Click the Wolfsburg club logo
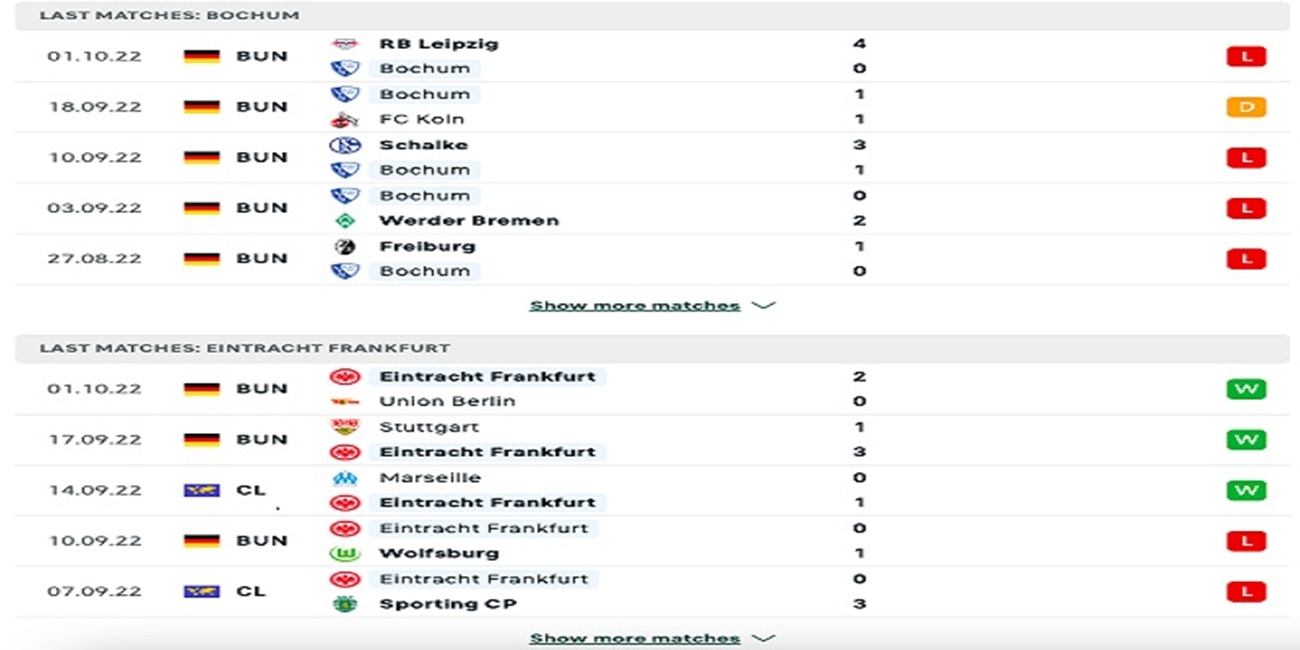This screenshot has width=1300, height=650. coord(345,553)
